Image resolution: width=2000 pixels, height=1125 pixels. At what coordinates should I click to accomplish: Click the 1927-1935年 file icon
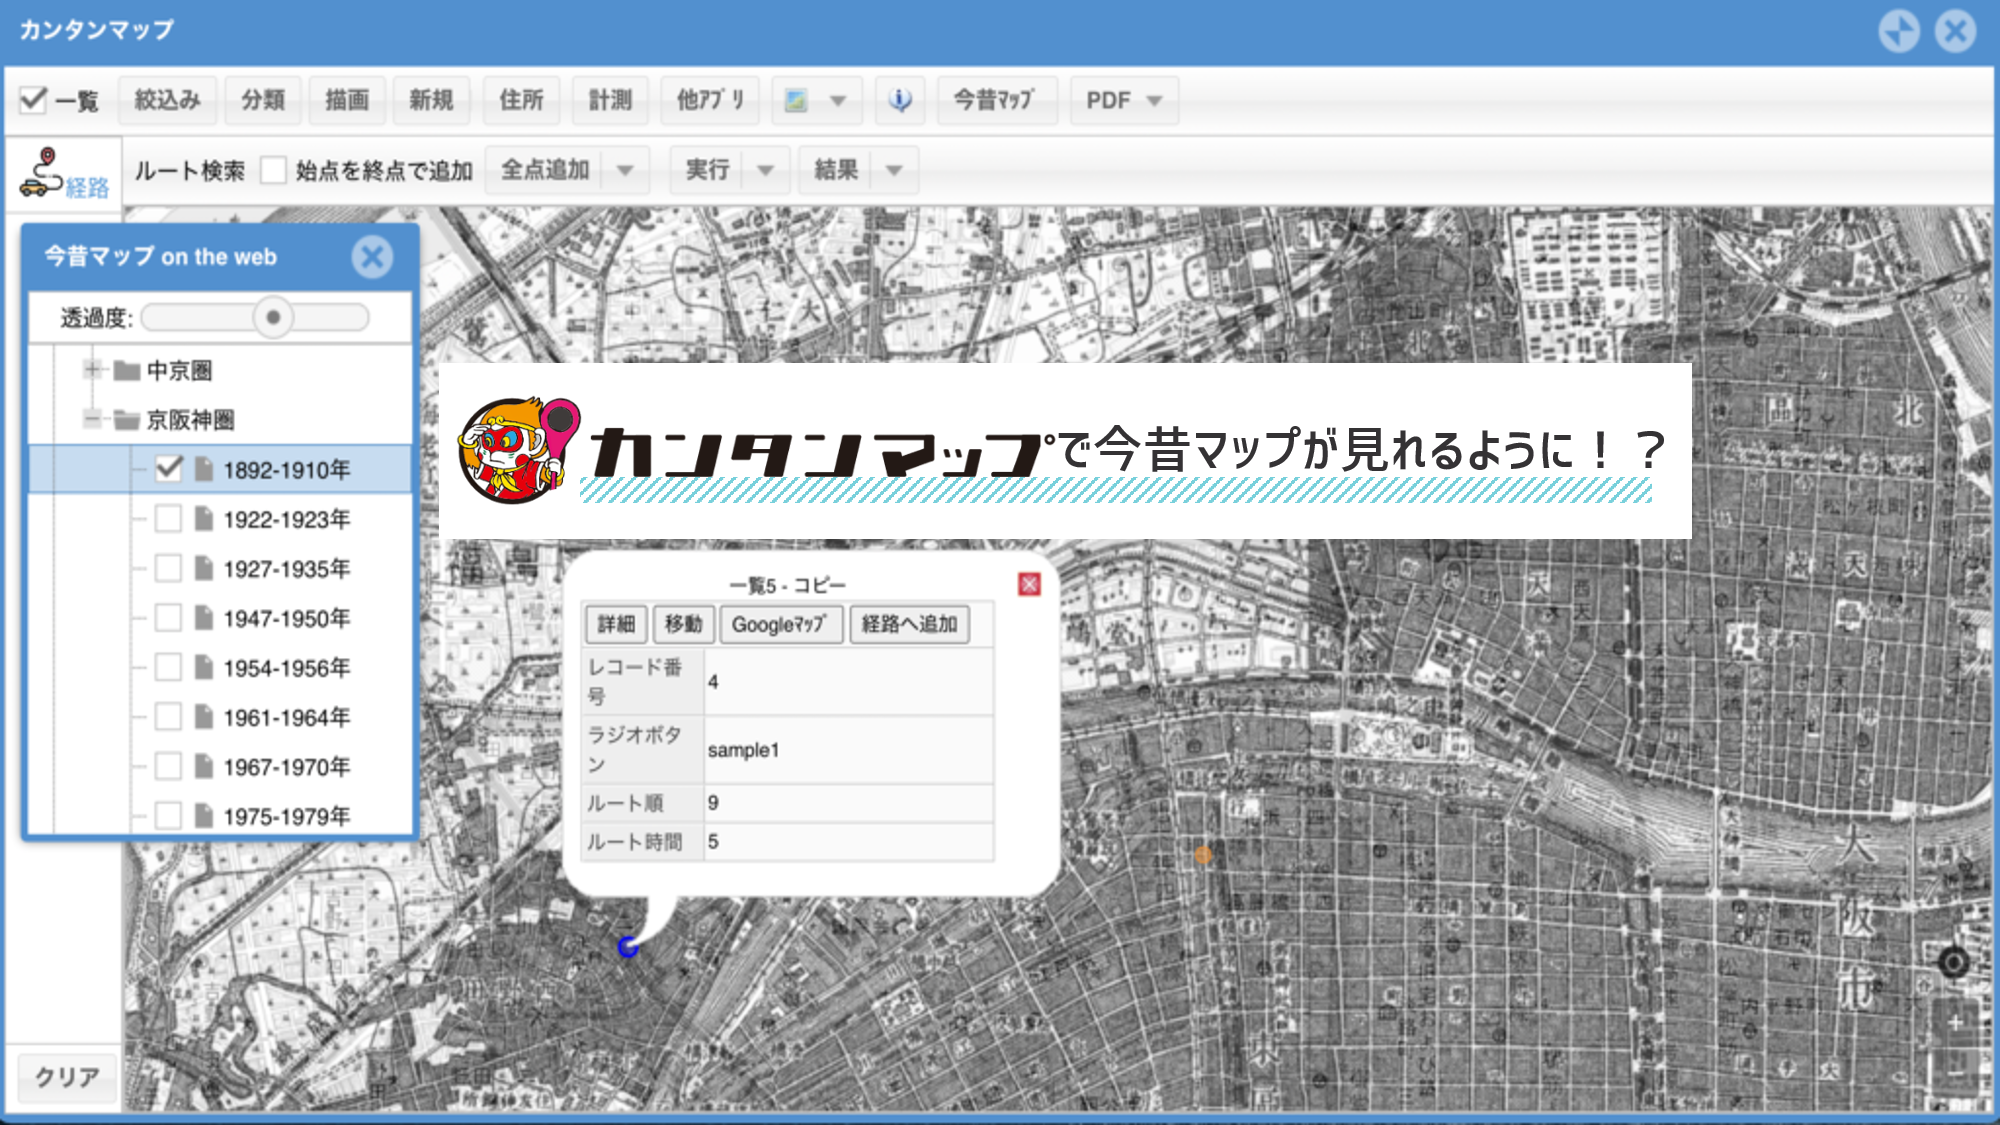click(204, 568)
